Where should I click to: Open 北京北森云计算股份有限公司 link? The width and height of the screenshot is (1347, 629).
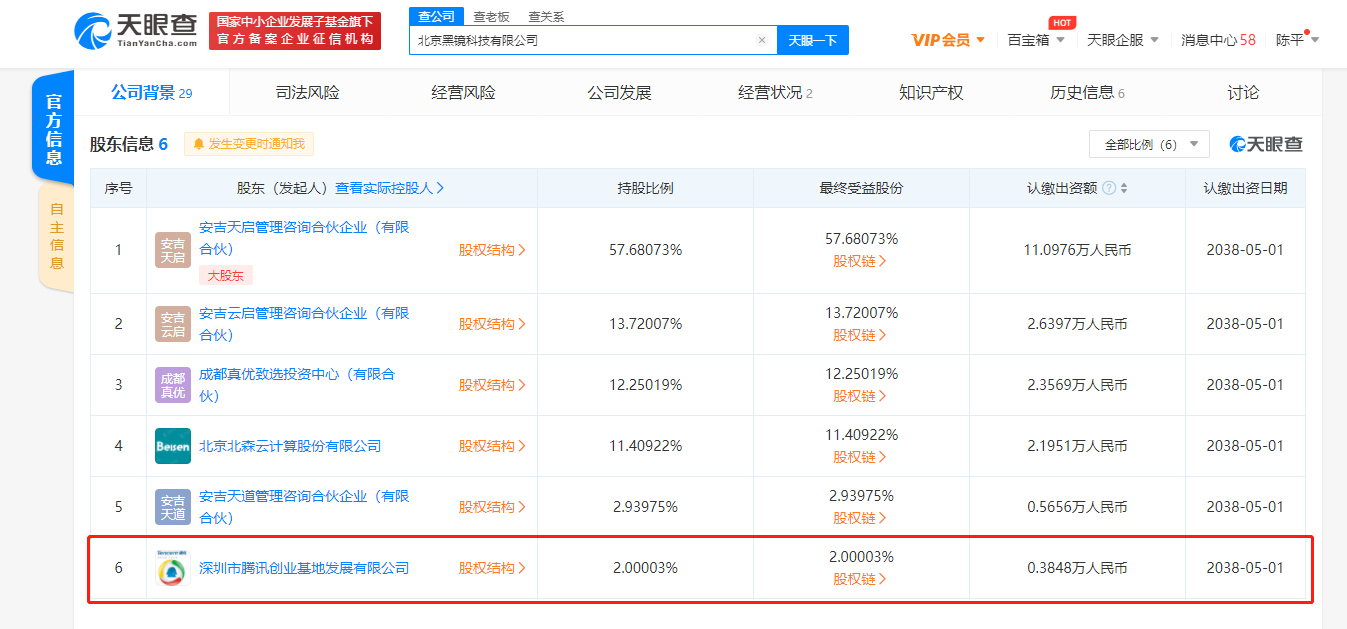pos(290,446)
